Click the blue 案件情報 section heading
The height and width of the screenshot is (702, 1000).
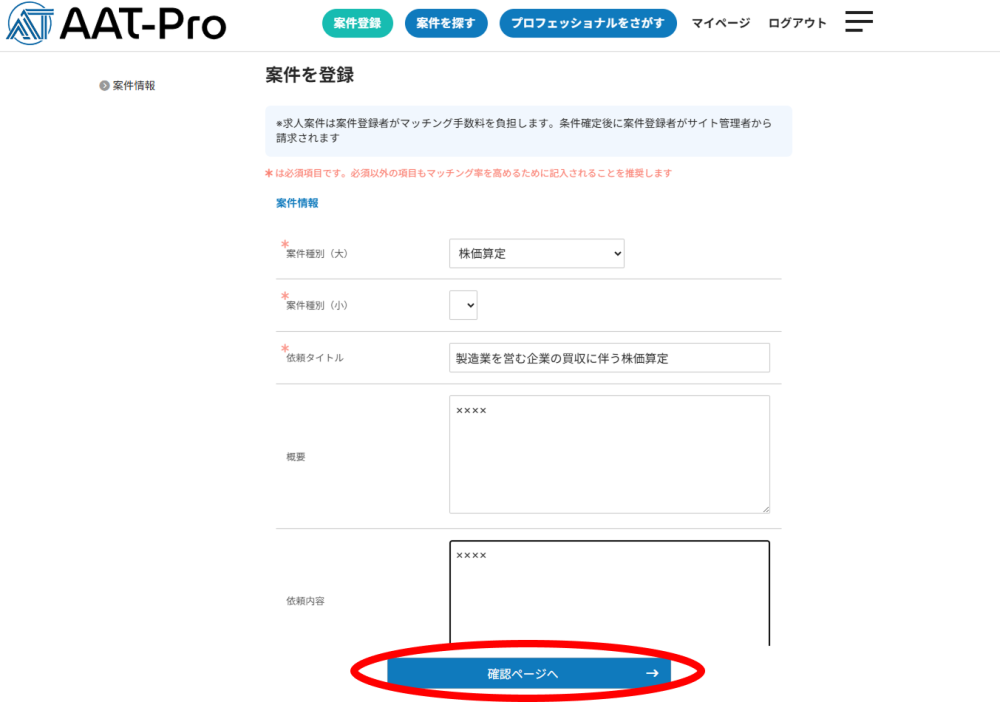[x=297, y=203]
